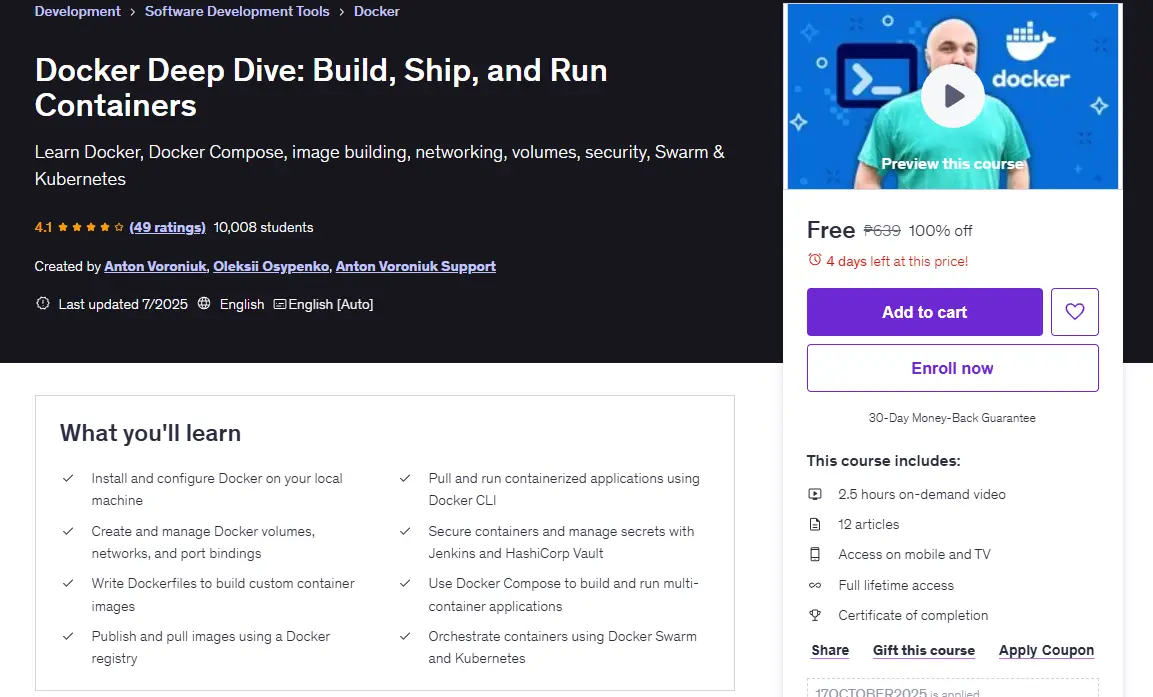Screen dimensions: 1153x697
Task: View instructor Anton Voroniuk profile
Action: tap(155, 266)
